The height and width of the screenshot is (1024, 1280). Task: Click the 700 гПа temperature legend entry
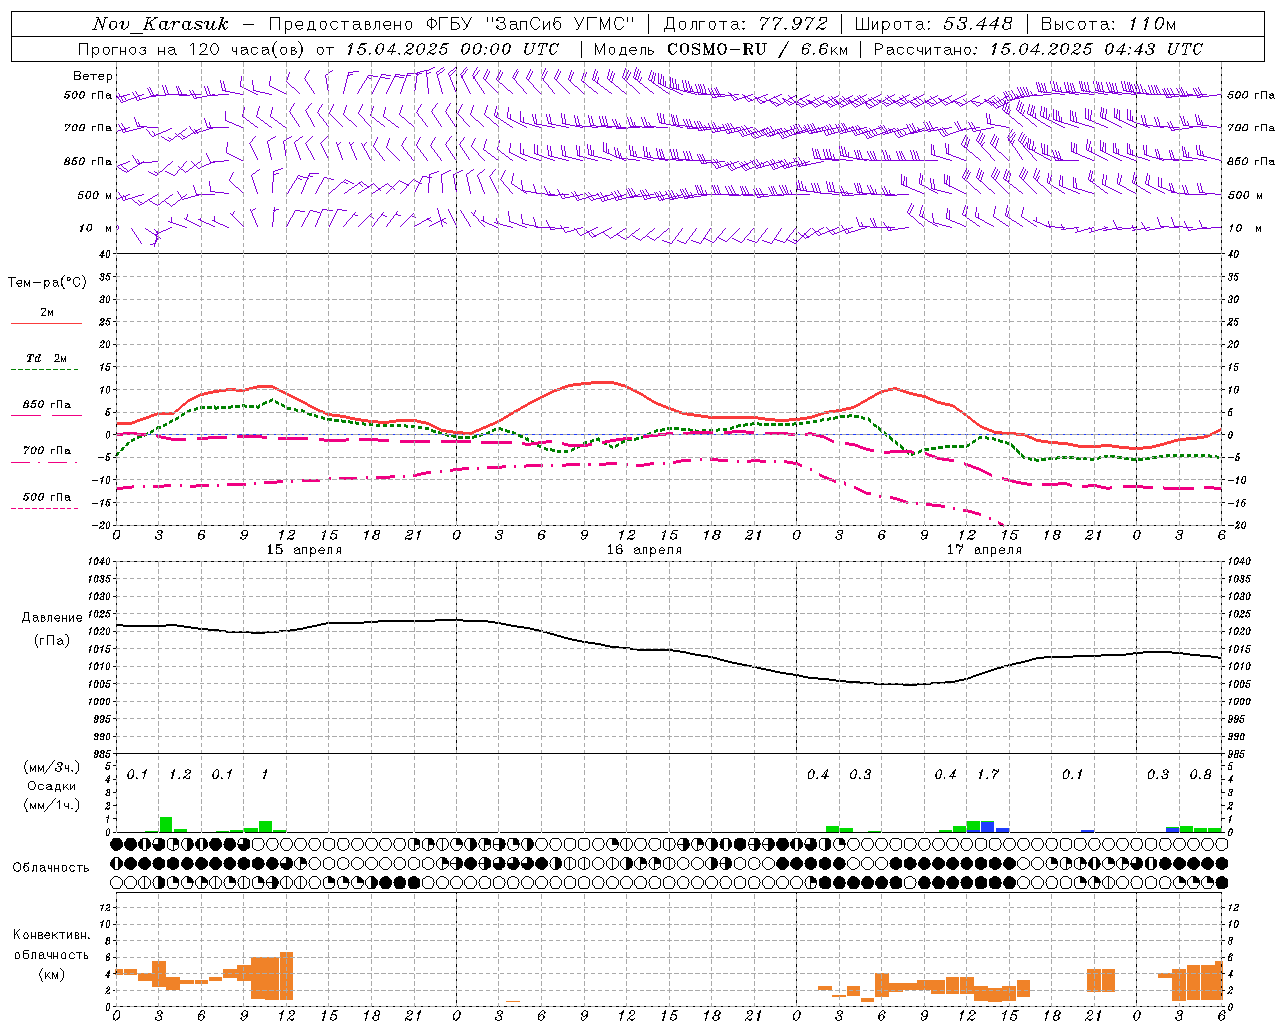(47, 451)
